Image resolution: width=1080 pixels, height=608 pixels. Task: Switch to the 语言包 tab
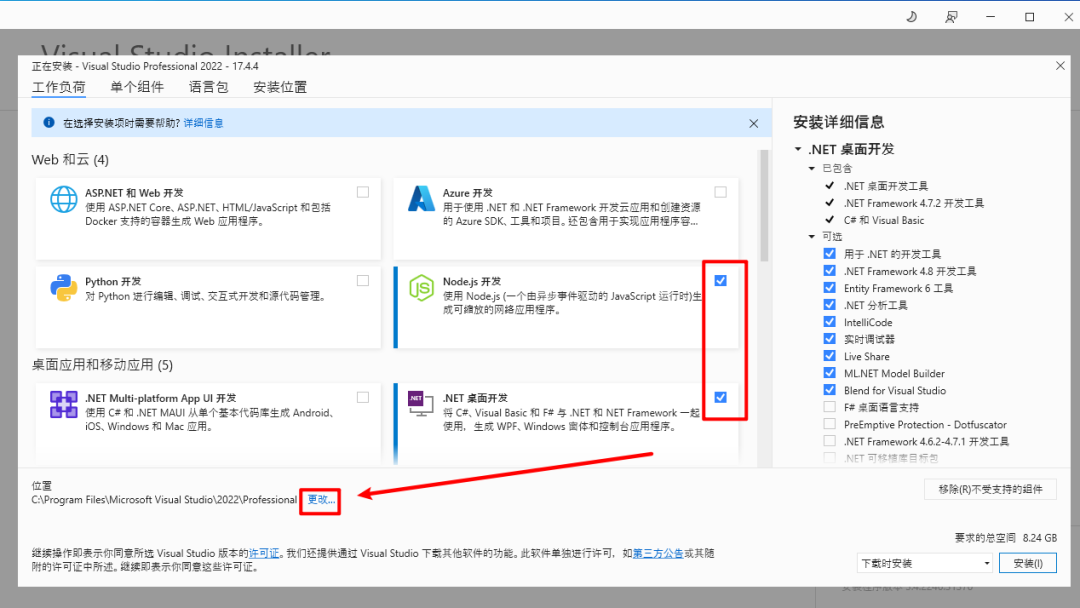click(209, 87)
